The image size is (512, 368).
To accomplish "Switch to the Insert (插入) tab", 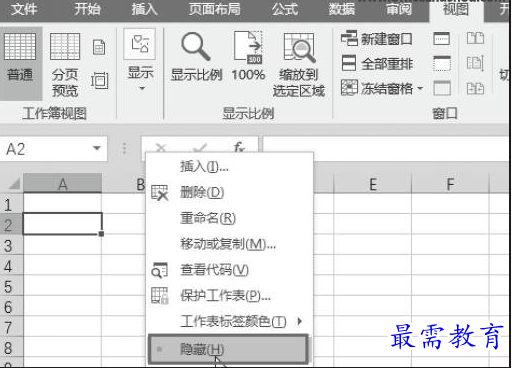I will pos(144,9).
